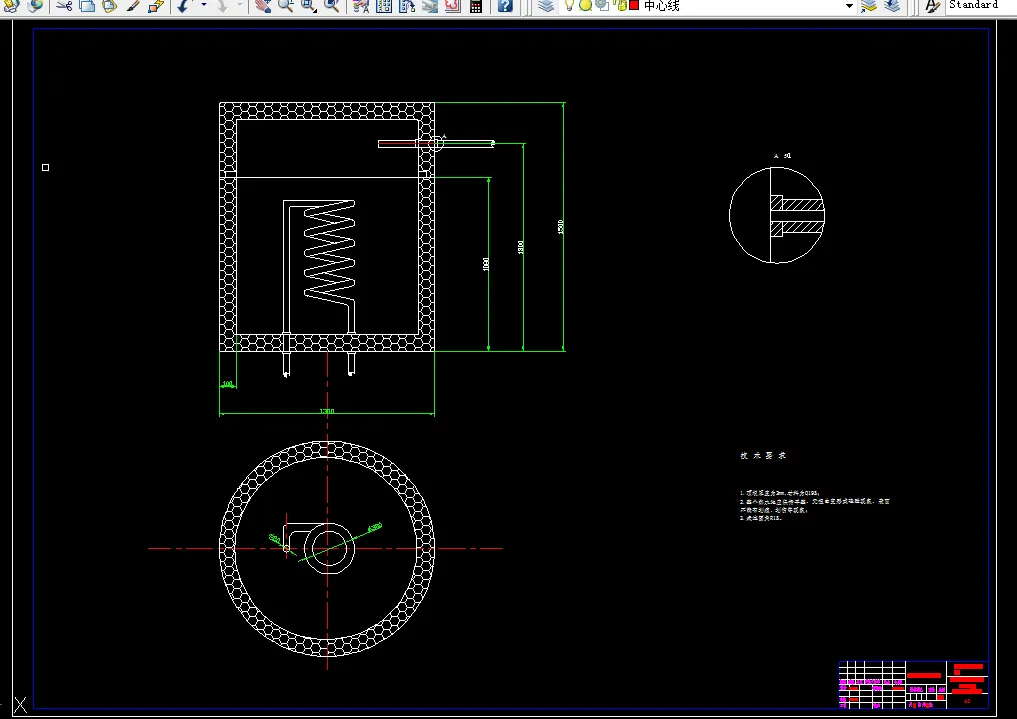Select the middle vertical dimension text
Screen dimensions: 1017x719
click(x=520, y=247)
